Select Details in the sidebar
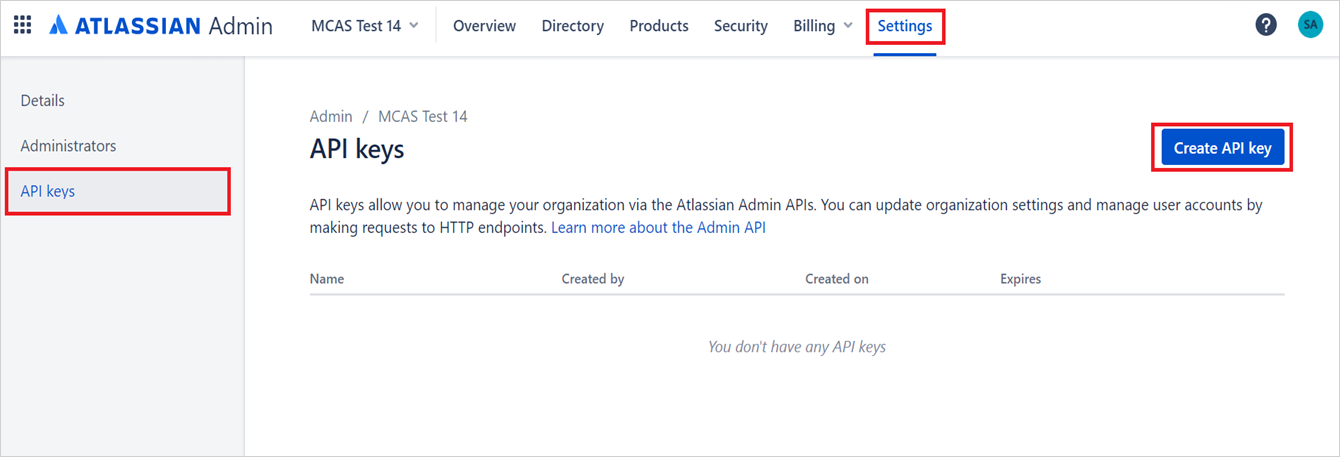The image size is (1340, 457). [x=43, y=101]
